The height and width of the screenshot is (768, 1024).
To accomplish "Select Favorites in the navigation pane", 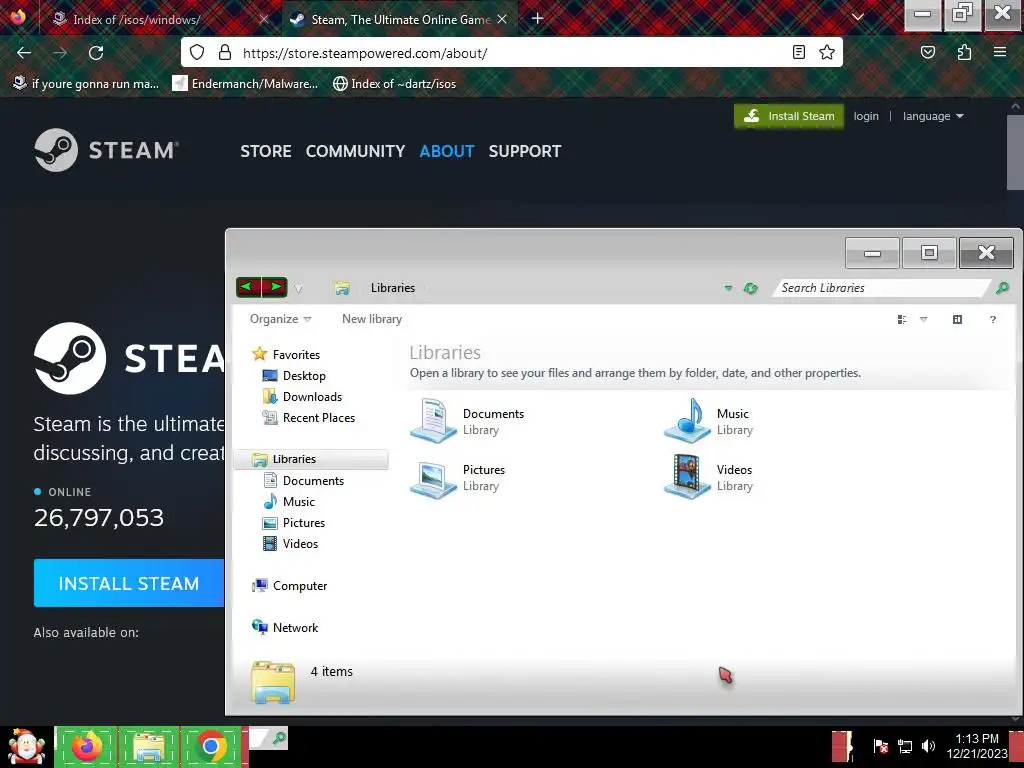I will coord(287,355).
